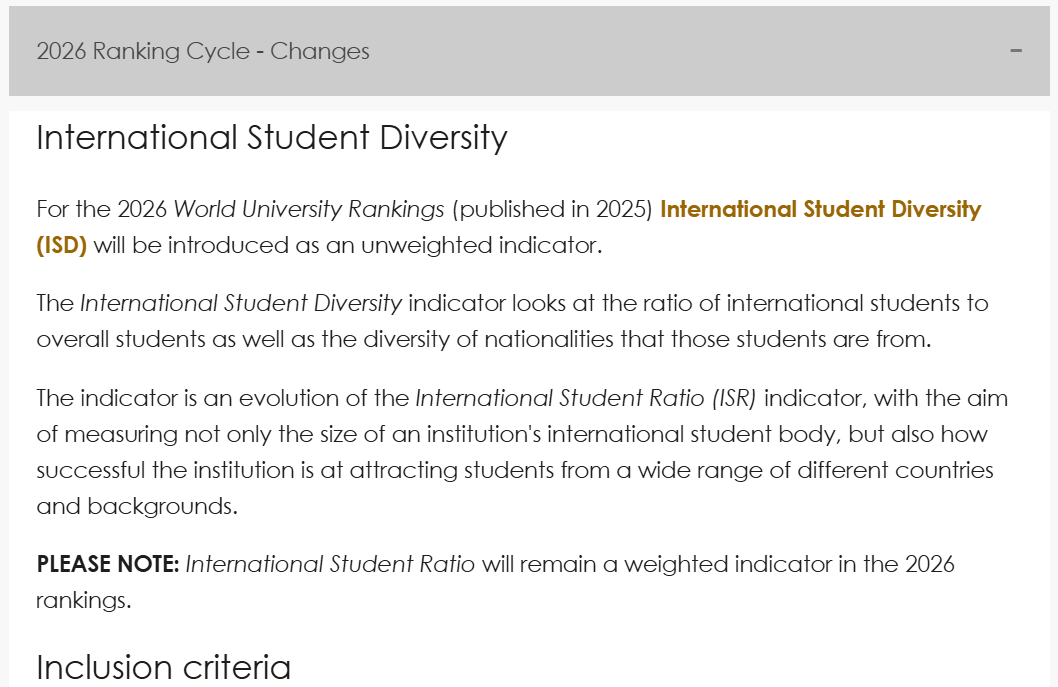Click the '(ISD)' gold link text
This screenshot has height=687, width=1058.
pyautogui.click(x=61, y=245)
